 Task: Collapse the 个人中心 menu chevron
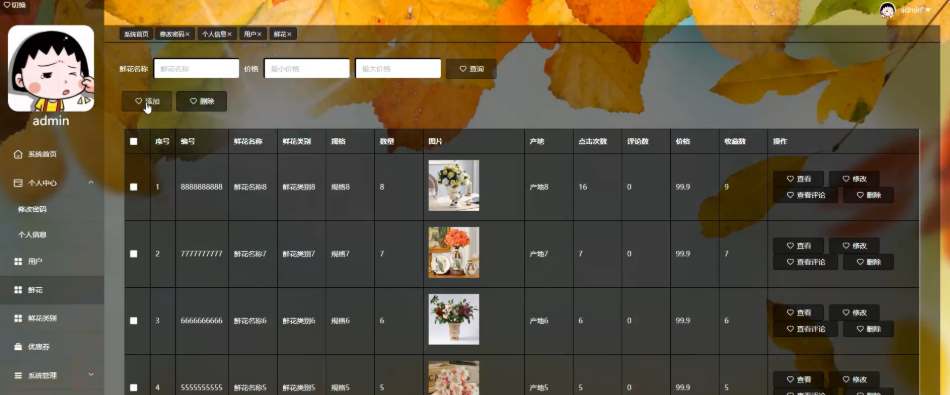coord(91,182)
